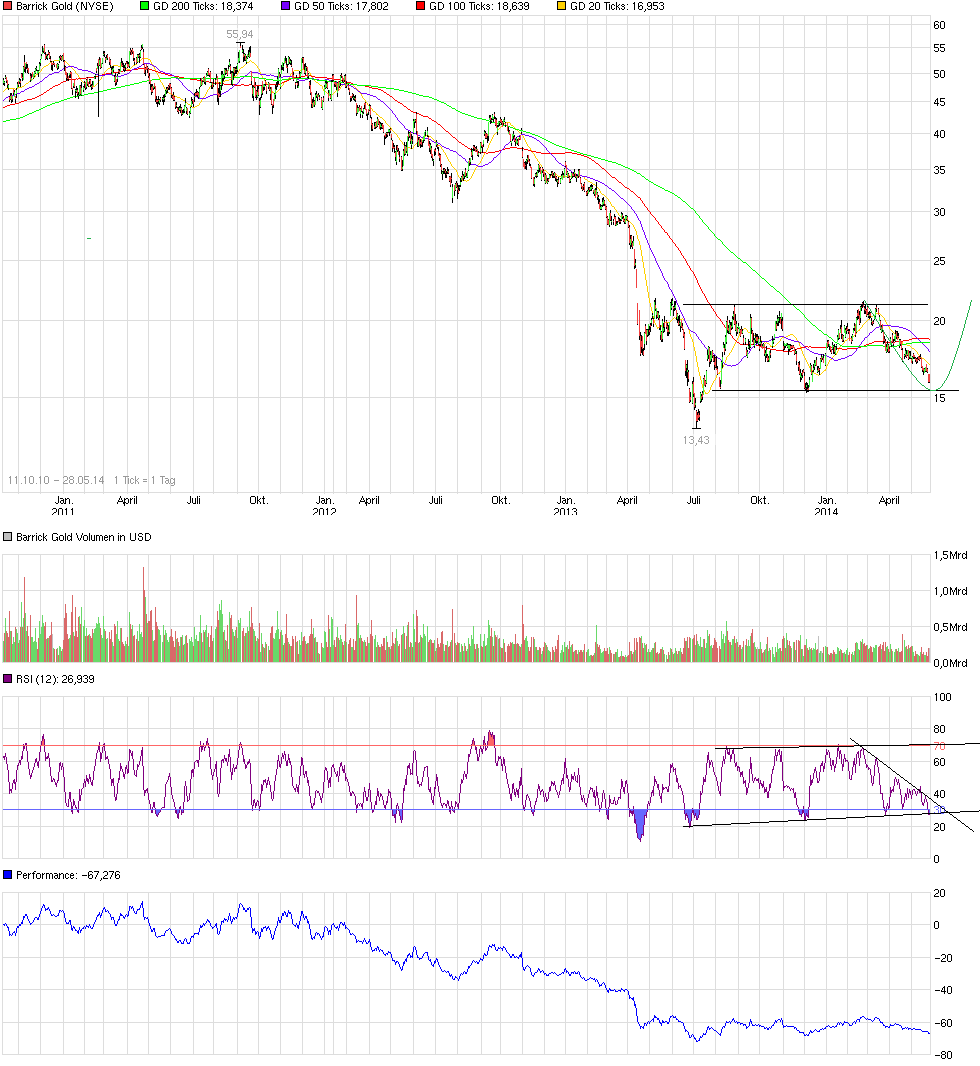Click the red Barrick Gold (NYSE) legend square

6,6
